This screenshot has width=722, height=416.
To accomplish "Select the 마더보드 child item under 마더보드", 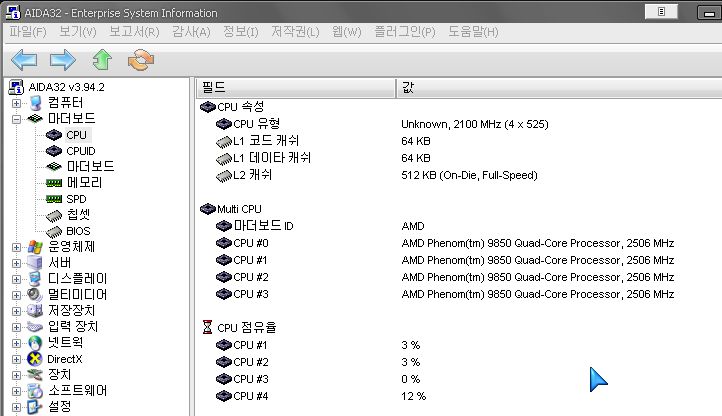I will click(x=90, y=166).
